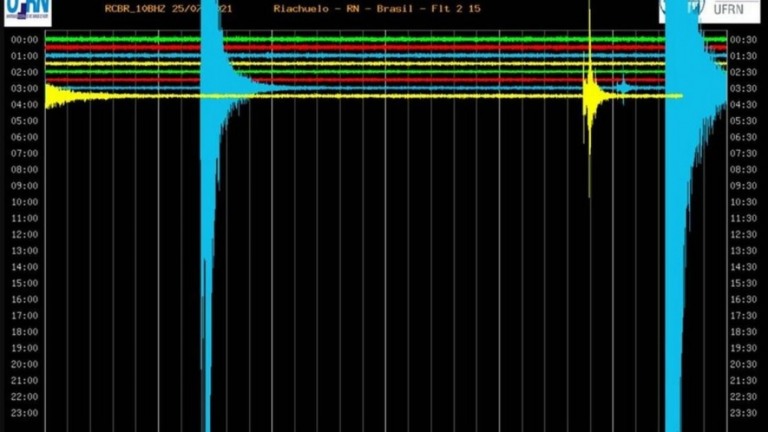Click the '22:30' time label
Screen dimensions: 768x432
click(744, 397)
